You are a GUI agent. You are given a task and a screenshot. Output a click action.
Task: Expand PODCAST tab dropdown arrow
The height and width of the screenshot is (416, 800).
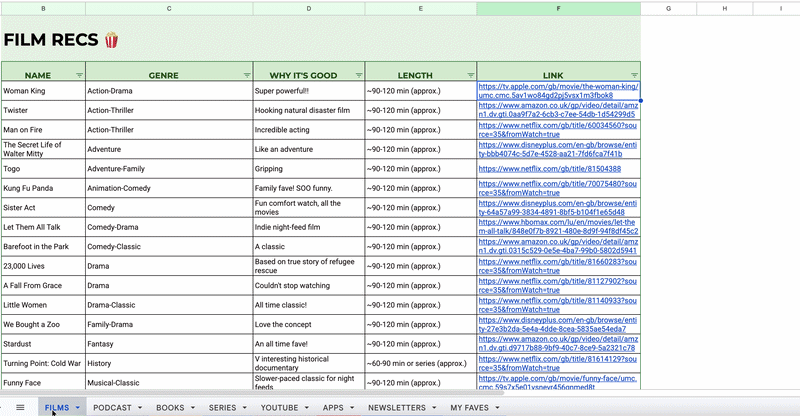[x=140, y=408]
